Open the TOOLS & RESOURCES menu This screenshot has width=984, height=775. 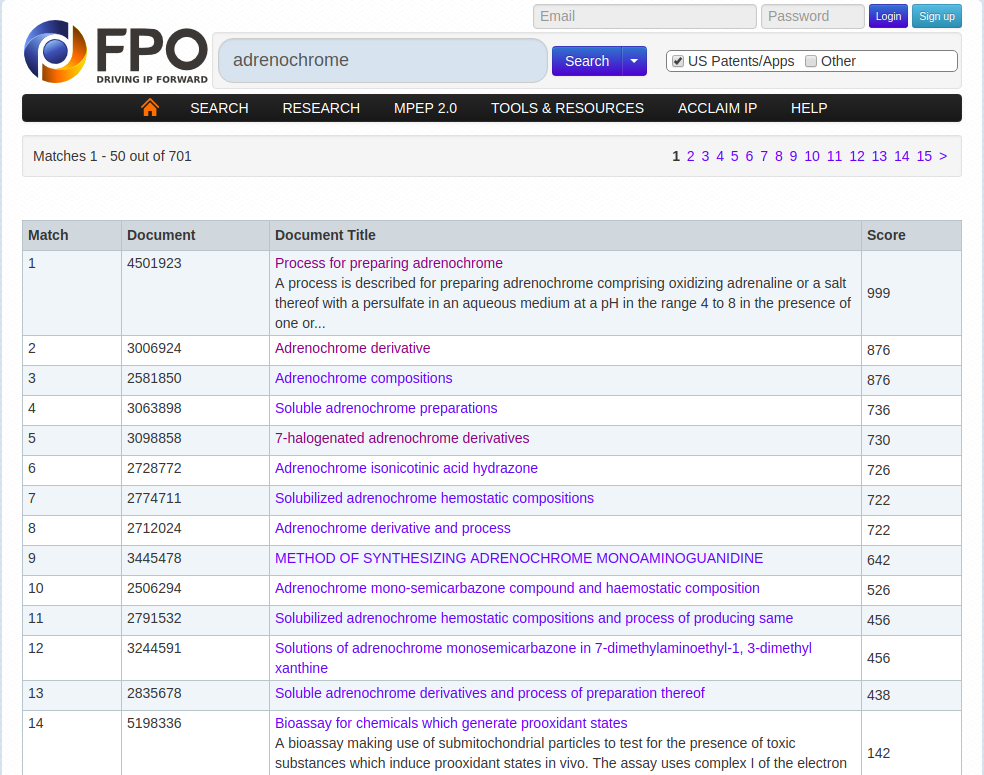(x=567, y=108)
